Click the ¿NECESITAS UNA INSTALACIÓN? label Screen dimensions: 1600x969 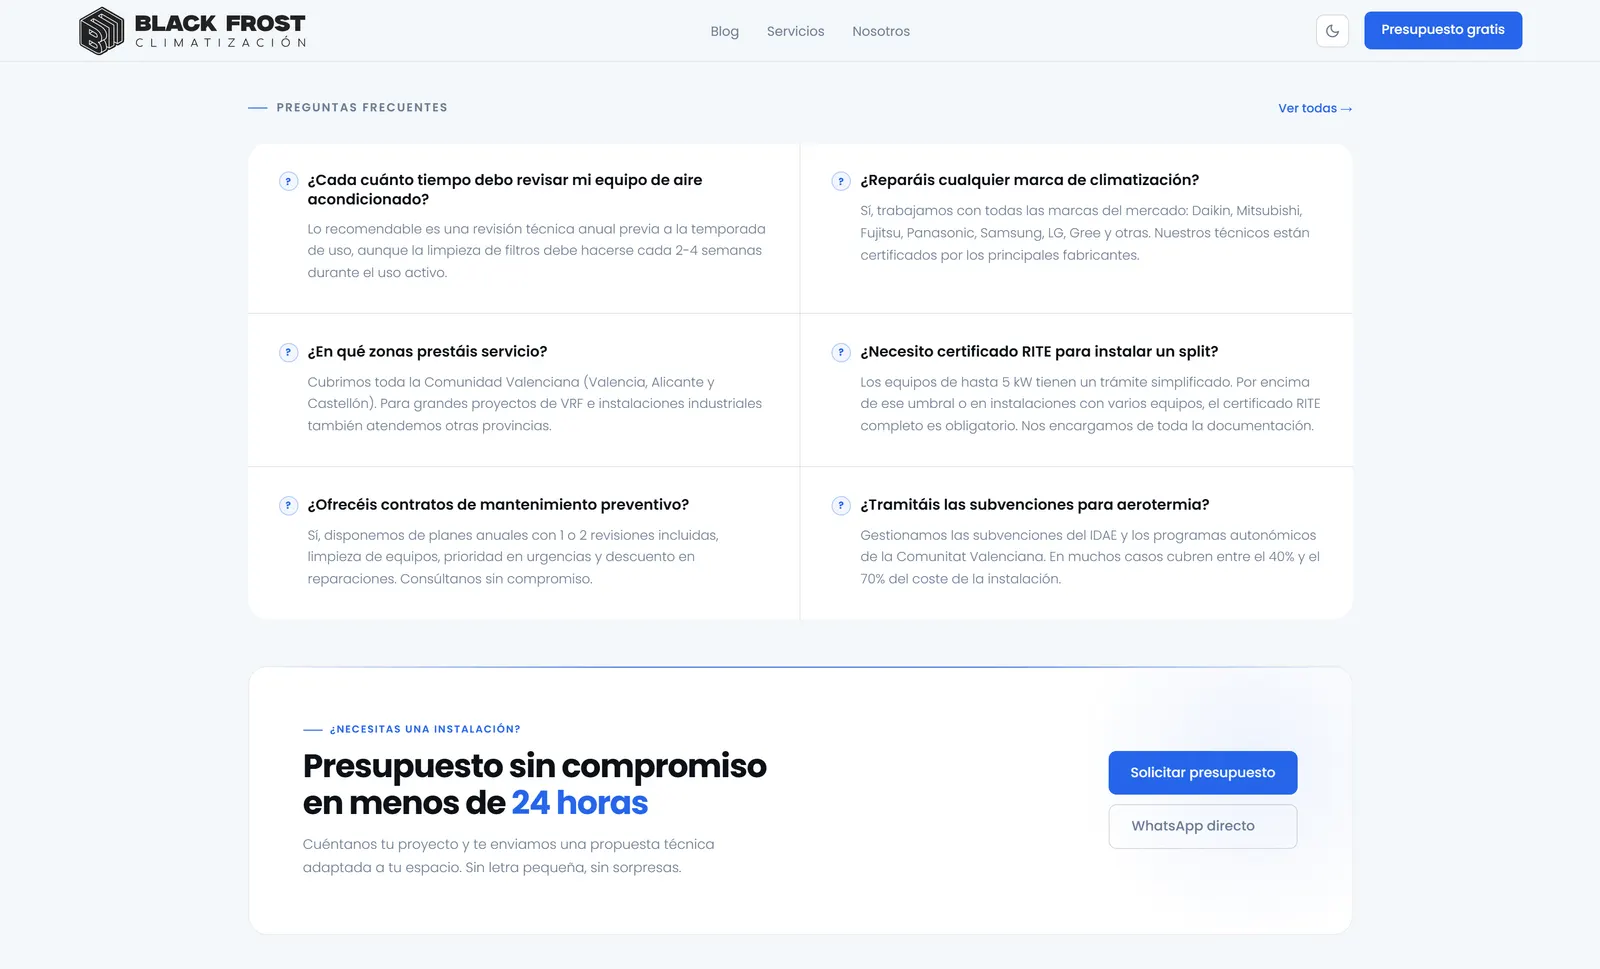point(425,729)
